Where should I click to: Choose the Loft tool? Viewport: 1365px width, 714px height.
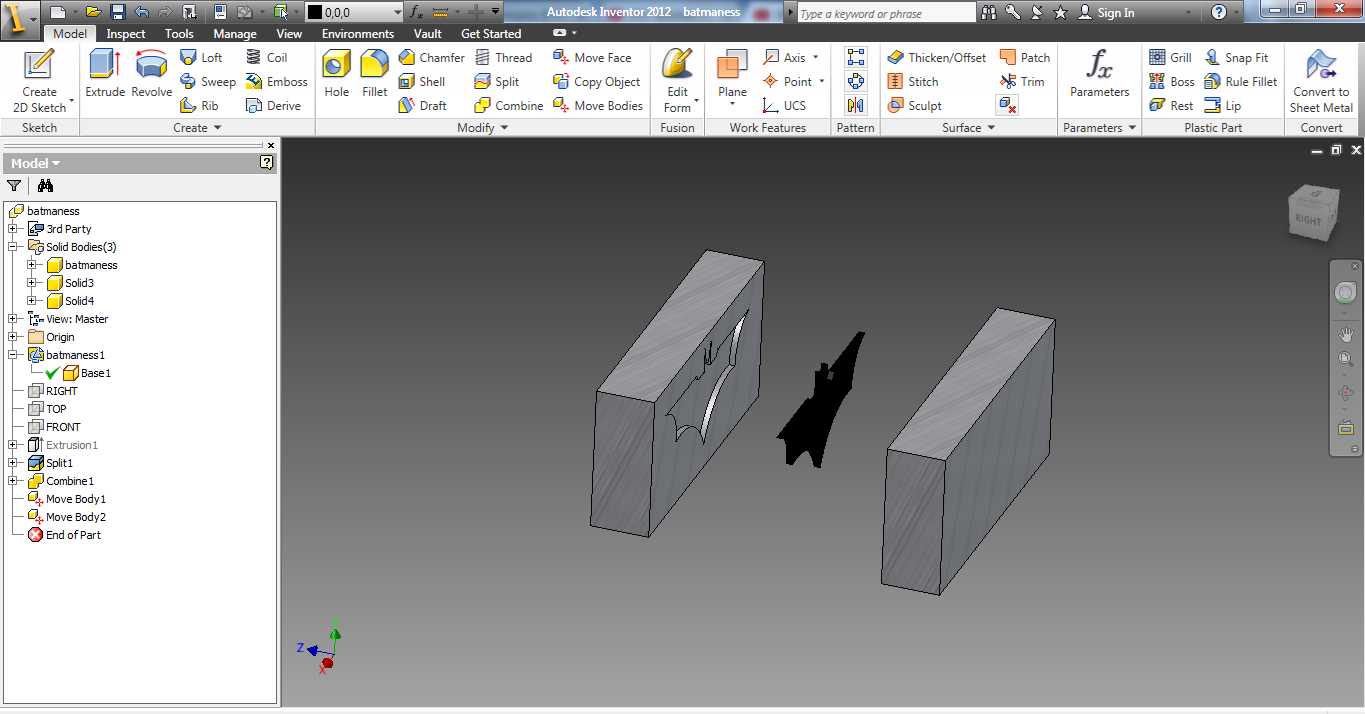pyautogui.click(x=201, y=58)
